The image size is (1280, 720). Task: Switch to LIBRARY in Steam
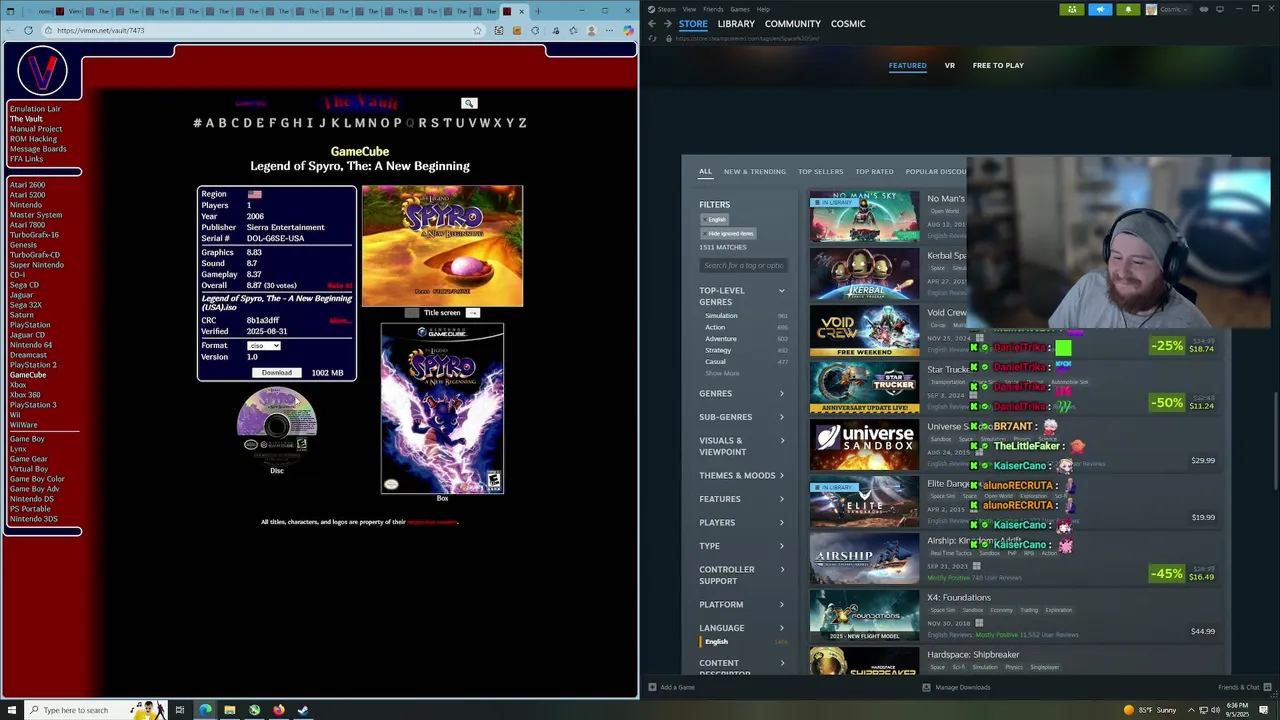tap(735, 24)
